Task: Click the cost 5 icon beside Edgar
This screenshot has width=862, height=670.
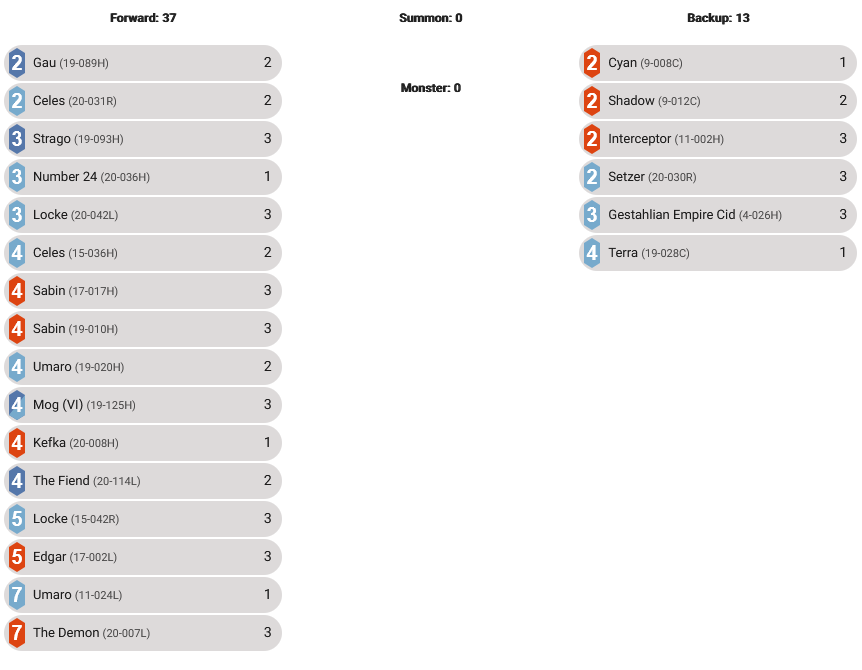Action: (x=17, y=557)
